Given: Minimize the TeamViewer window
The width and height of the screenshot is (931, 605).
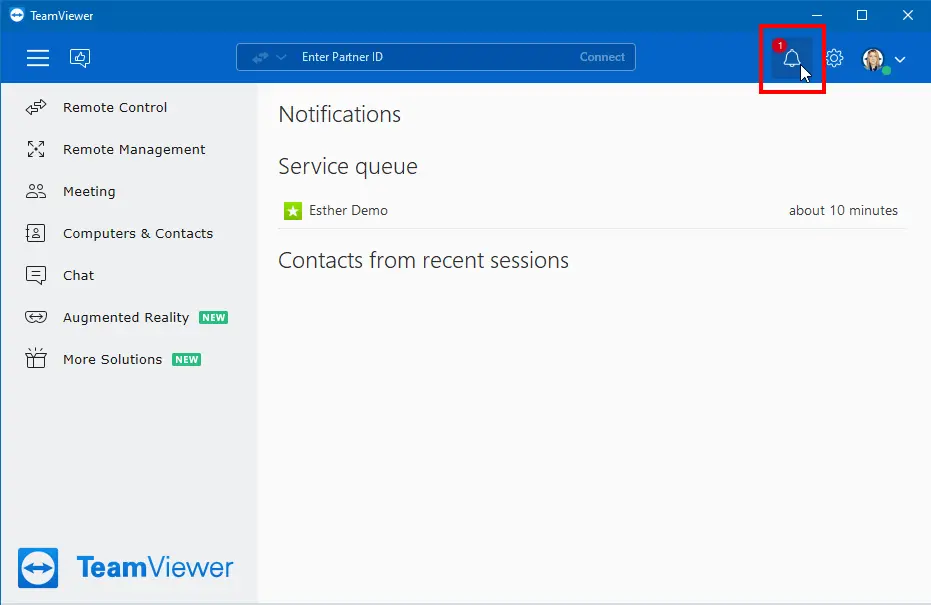Looking at the screenshot, I should tap(817, 15).
